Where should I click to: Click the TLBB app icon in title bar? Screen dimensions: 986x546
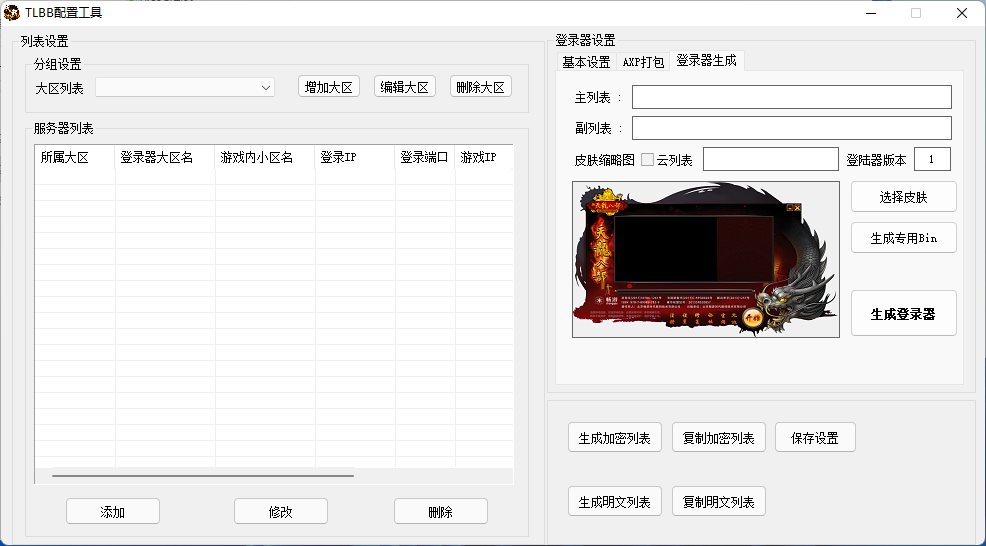[12, 13]
